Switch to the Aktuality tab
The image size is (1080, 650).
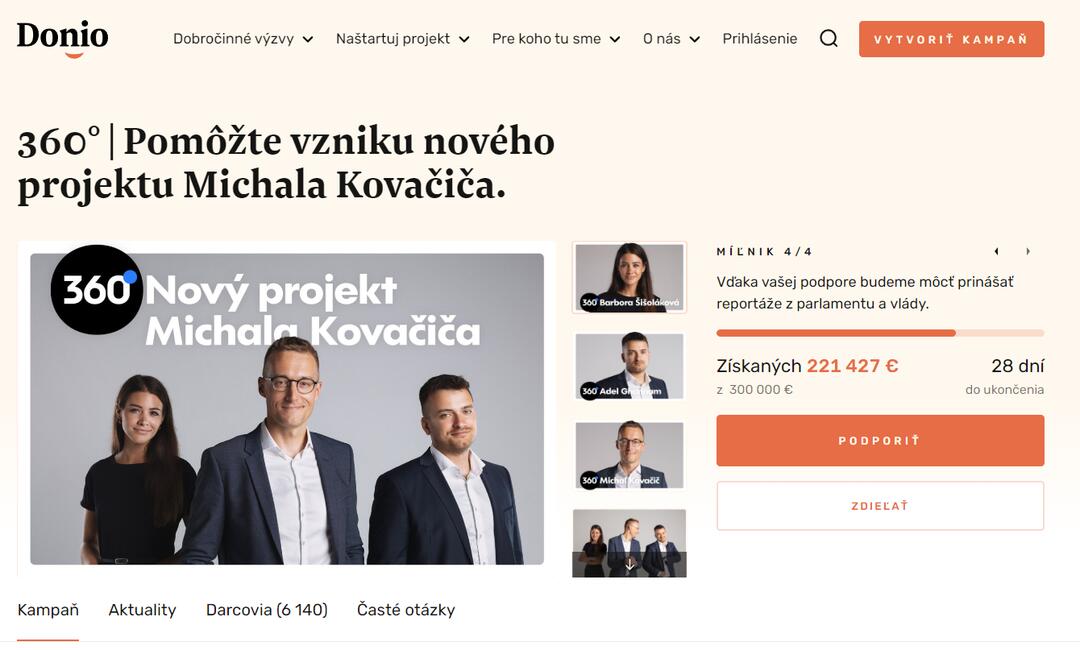pyautogui.click(x=142, y=610)
